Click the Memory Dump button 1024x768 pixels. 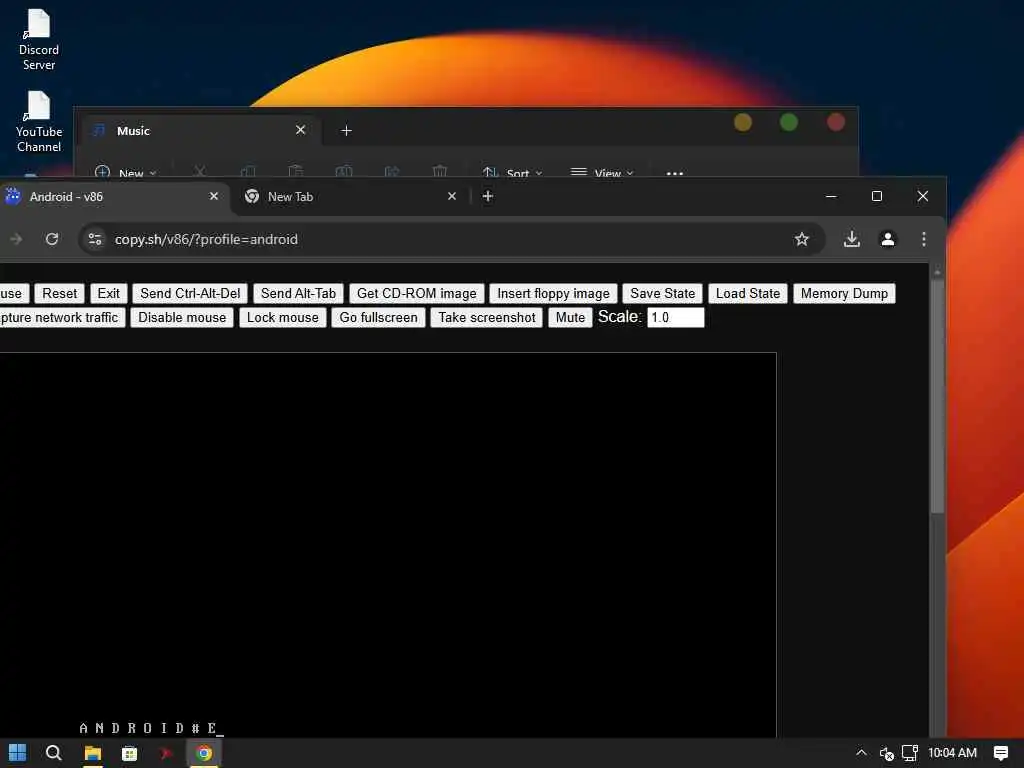coord(844,293)
